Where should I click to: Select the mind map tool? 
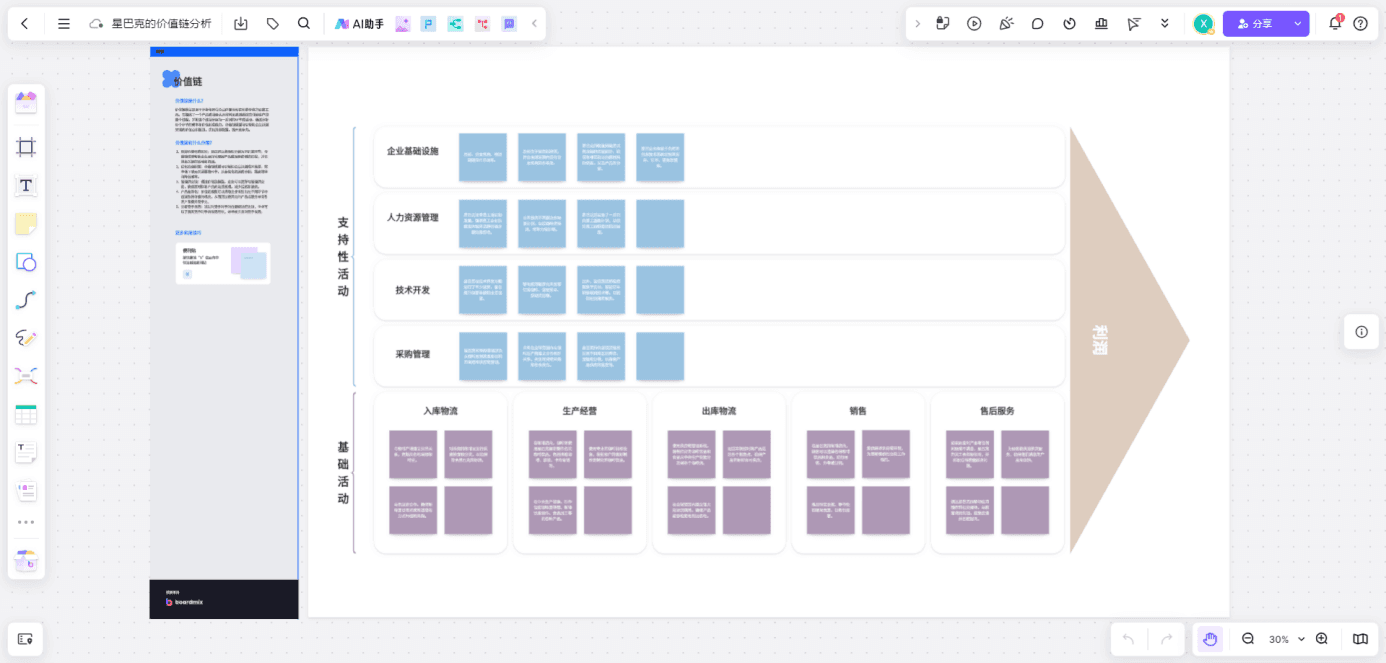(26, 376)
